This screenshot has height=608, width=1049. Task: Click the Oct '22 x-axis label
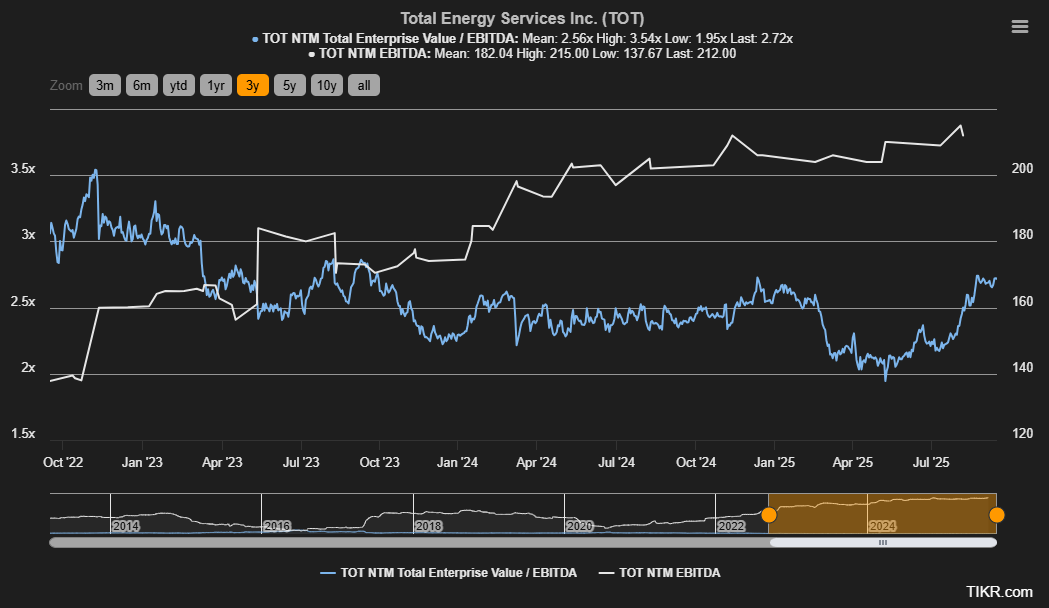(x=63, y=462)
